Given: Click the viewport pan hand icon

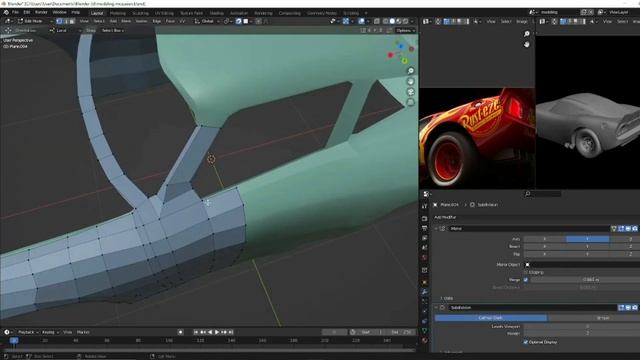Looking at the screenshot, I should (411, 81).
